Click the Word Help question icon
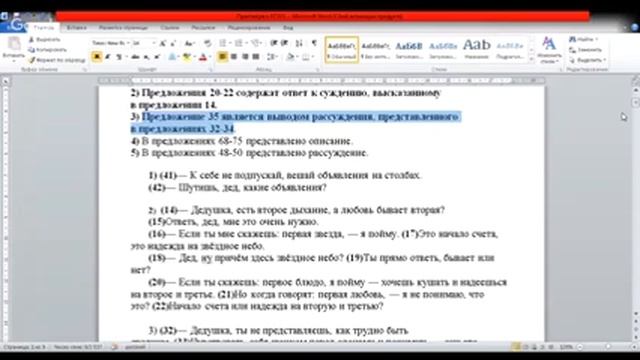The image size is (640, 360). 635,27
